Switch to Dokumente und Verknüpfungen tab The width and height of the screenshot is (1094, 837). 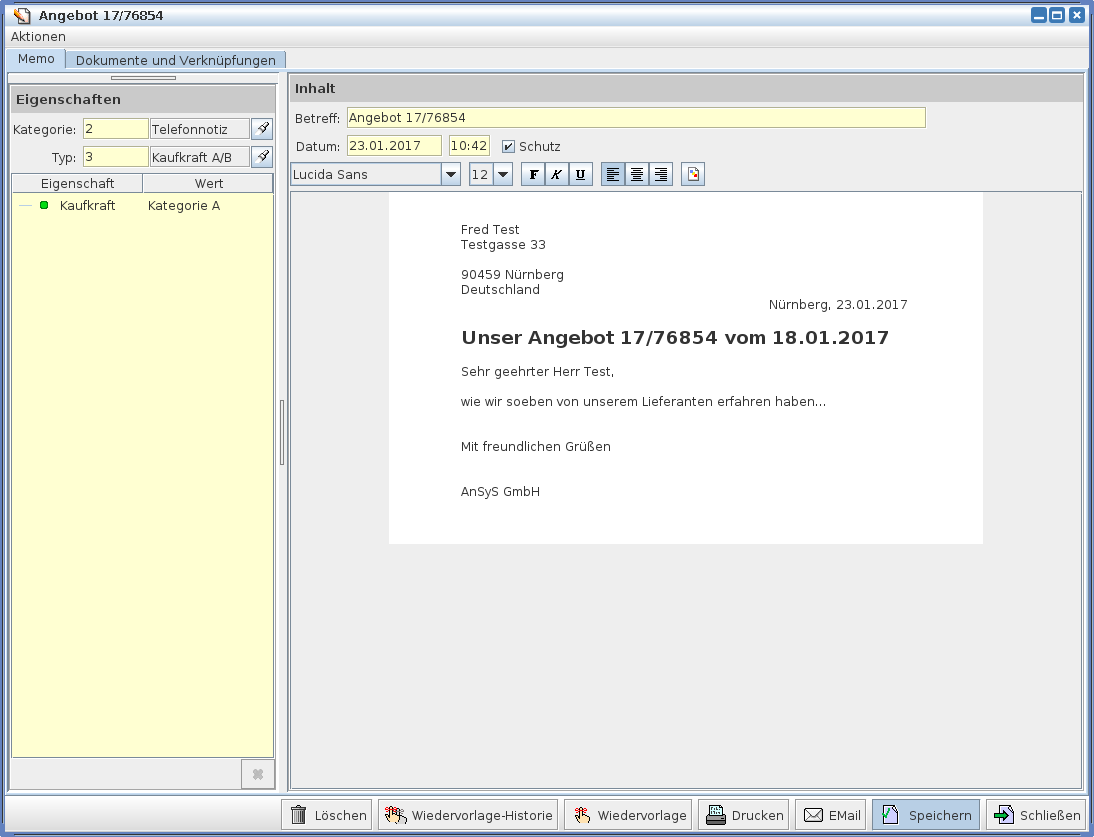click(x=176, y=60)
